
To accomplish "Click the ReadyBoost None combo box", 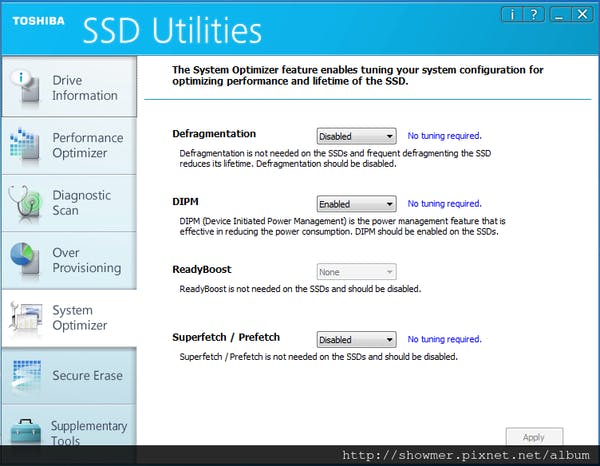I will (356, 272).
